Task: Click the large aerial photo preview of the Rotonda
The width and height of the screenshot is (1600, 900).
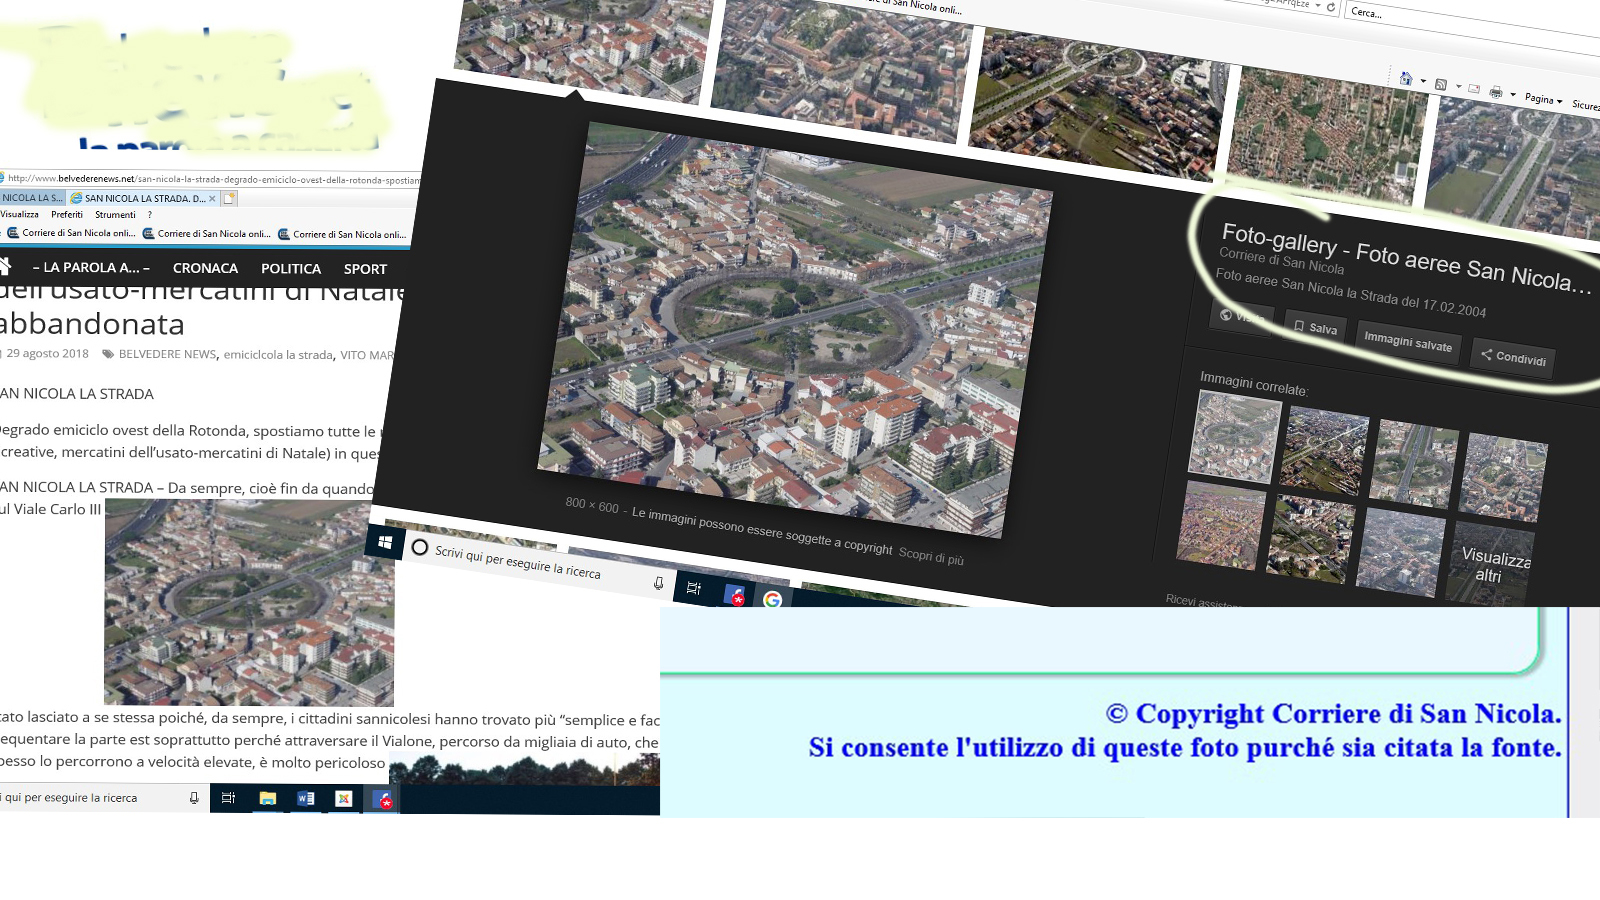Action: (795, 330)
